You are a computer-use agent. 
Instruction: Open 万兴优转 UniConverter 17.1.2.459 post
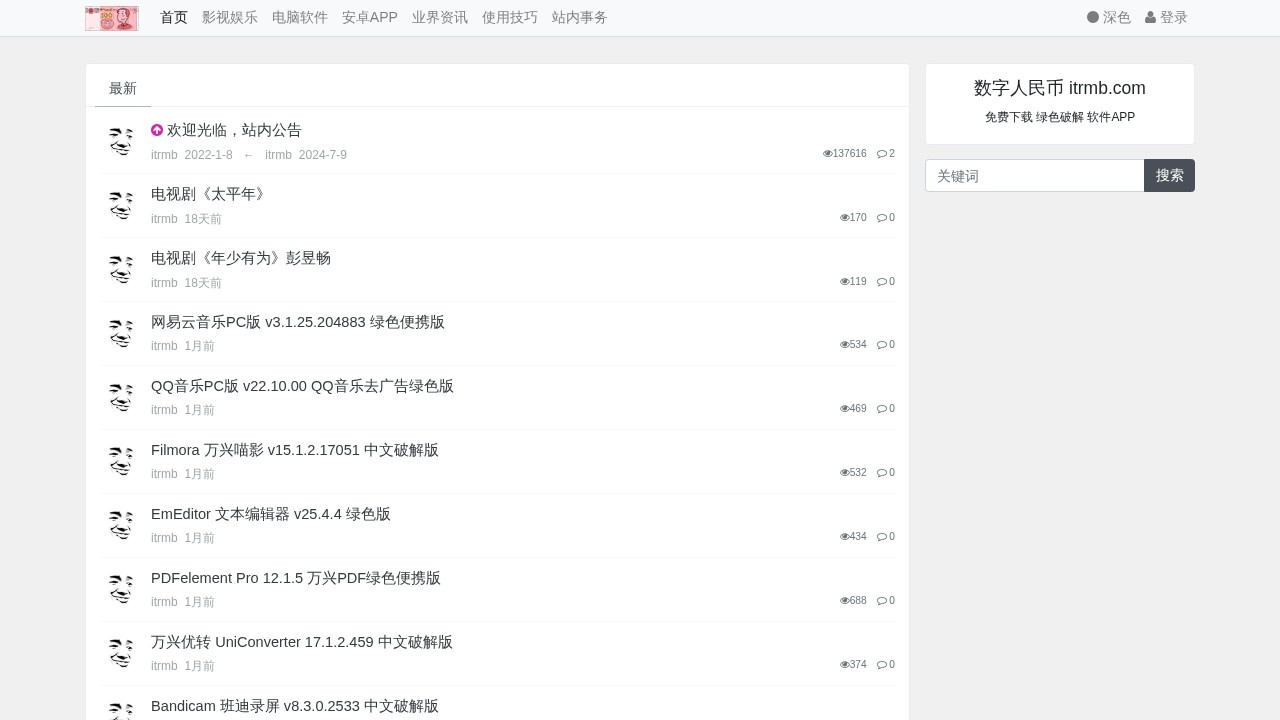tap(301, 642)
